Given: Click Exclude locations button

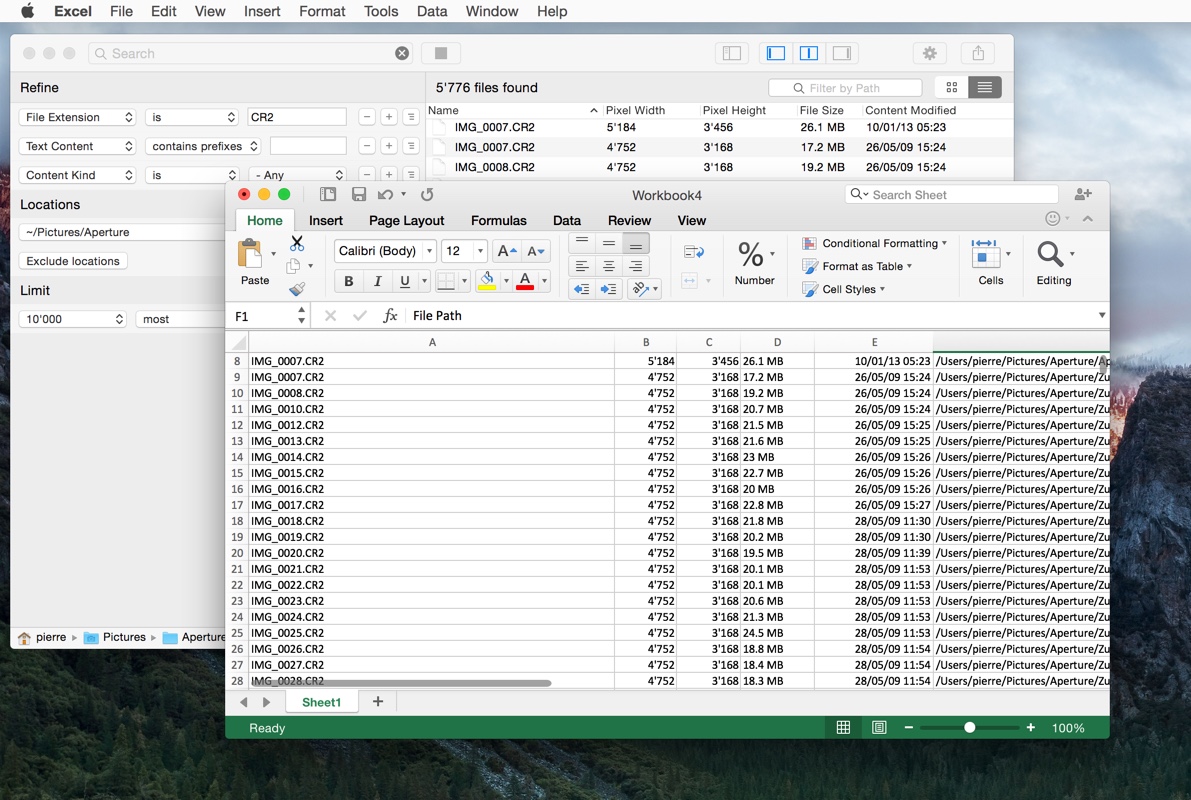Looking at the screenshot, I should coord(72,260).
